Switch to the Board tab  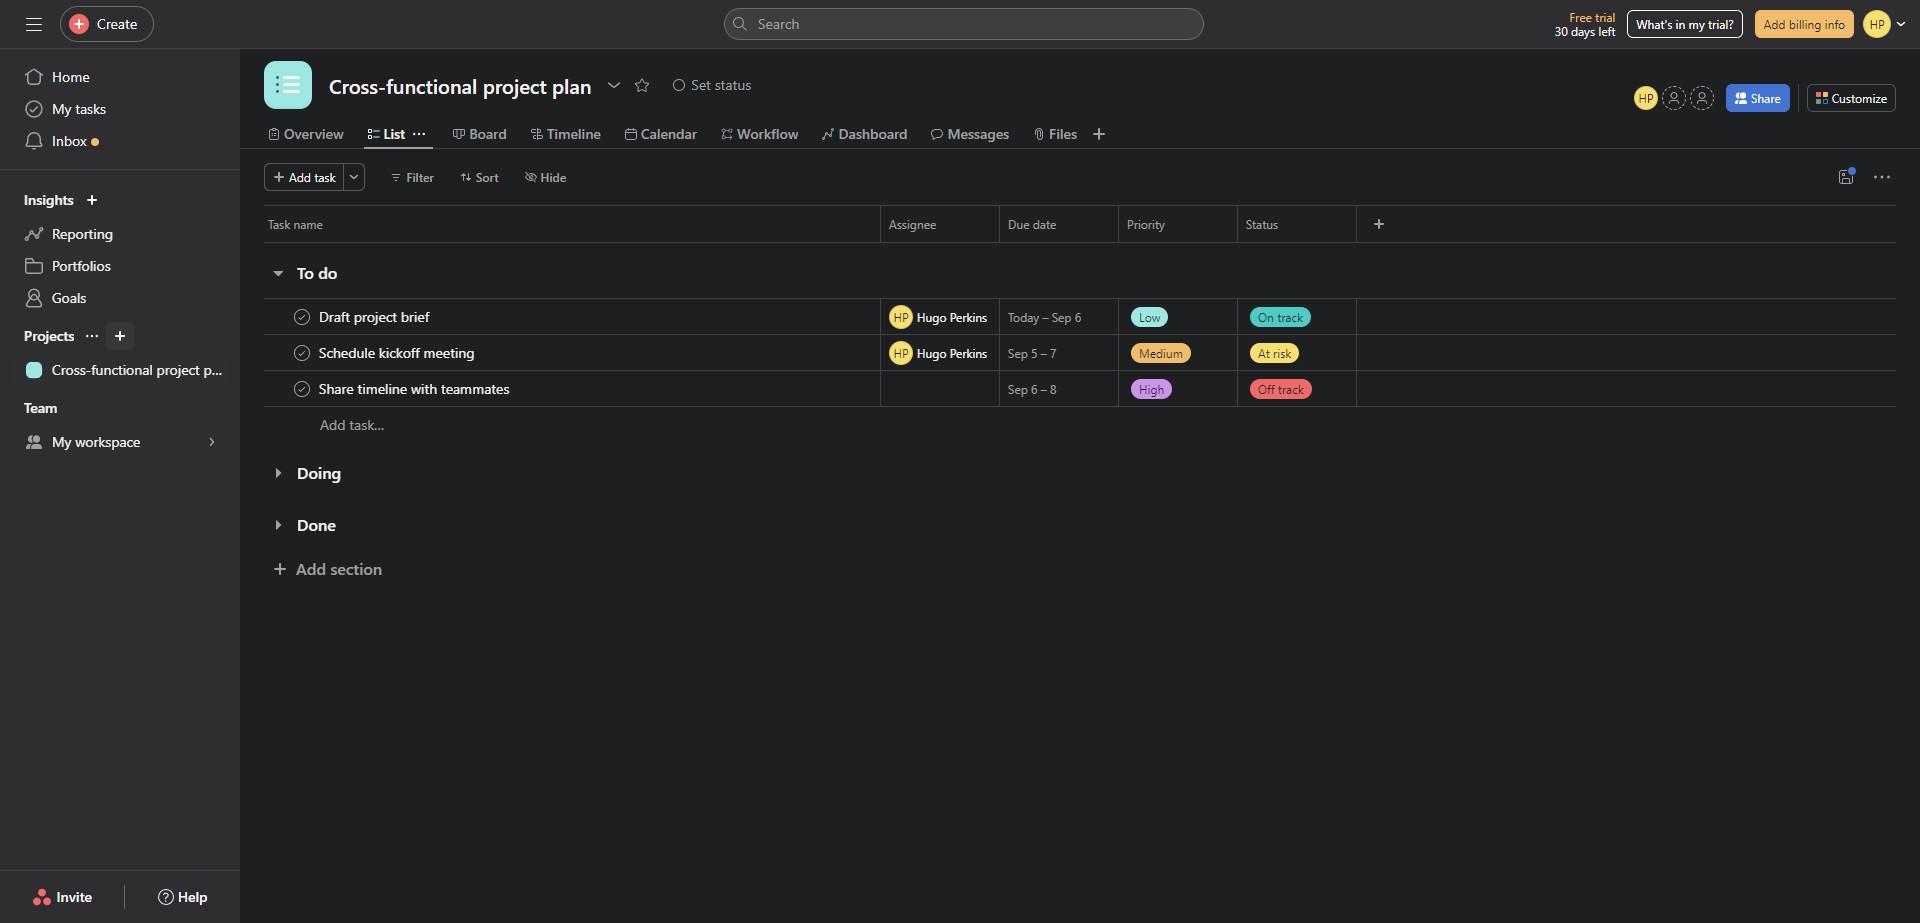(x=480, y=134)
